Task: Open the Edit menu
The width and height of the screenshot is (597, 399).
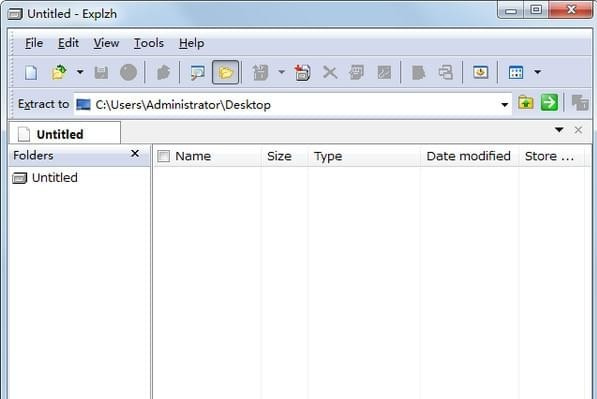Action: pyautogui.click(x=69, y=43)
